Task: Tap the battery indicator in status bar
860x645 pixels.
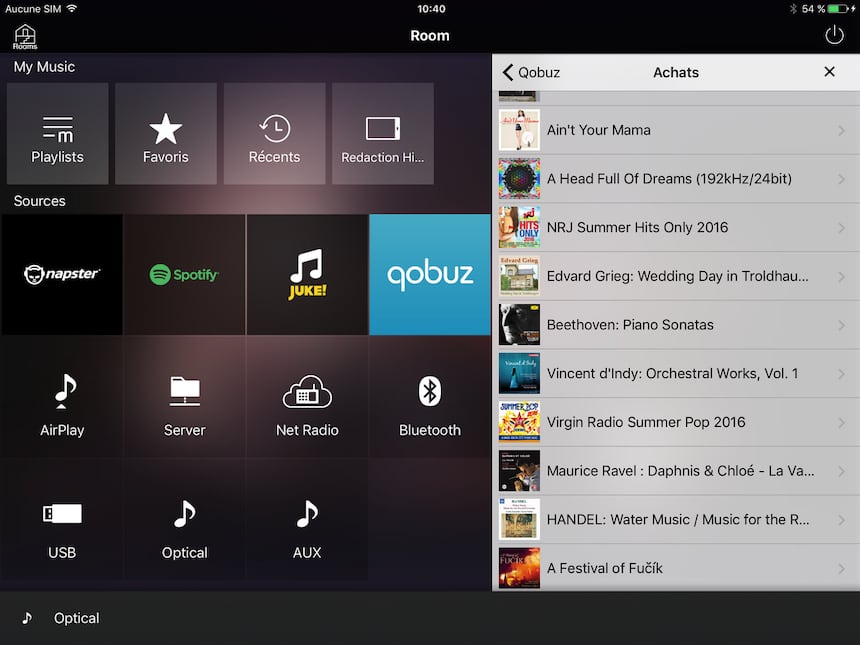Action: tap(840, 9)
